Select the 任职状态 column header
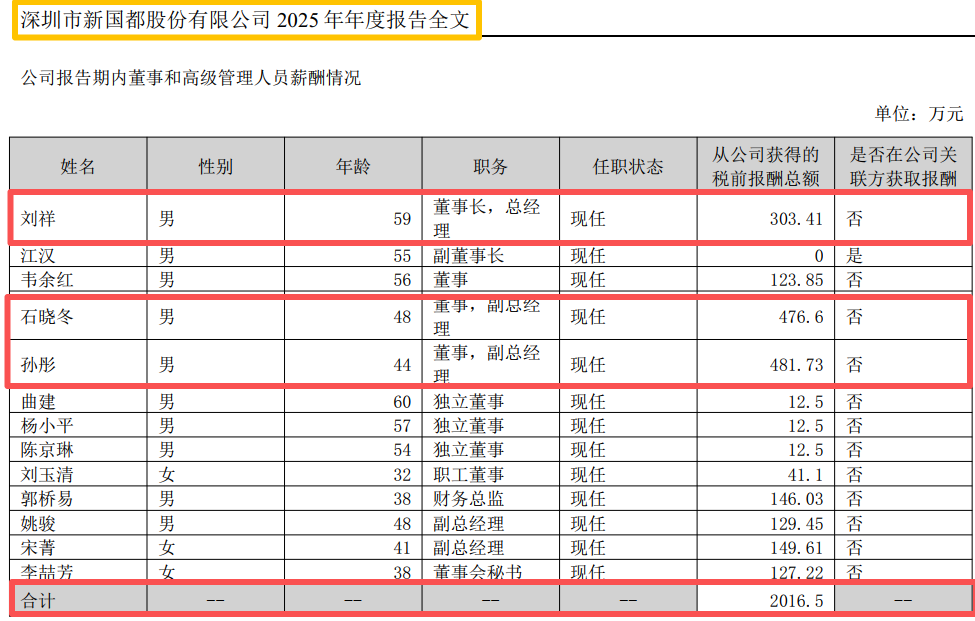The width and height of the screenshot is (975, 621). [627, 167]
